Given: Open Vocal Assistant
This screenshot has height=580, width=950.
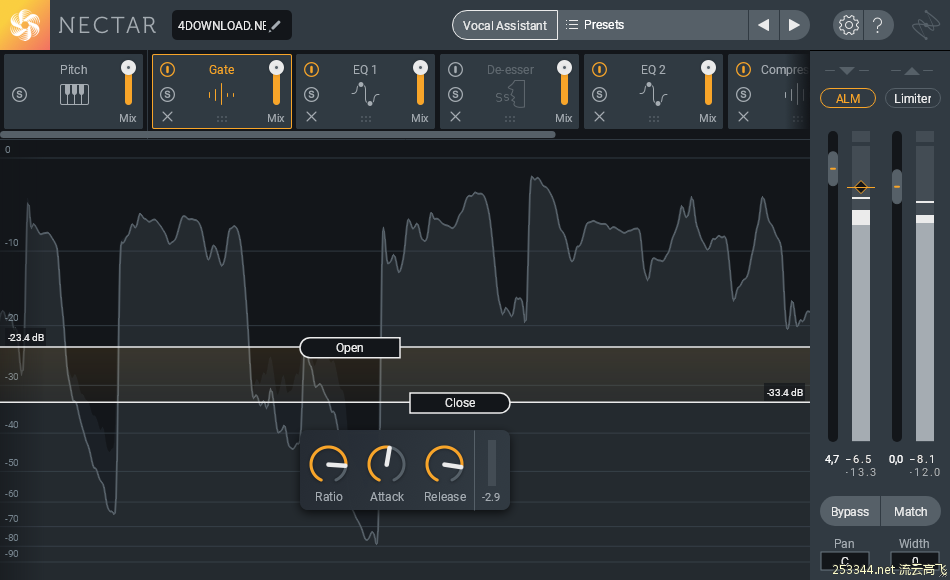Looking at the screenshot, I should (505, 25).
